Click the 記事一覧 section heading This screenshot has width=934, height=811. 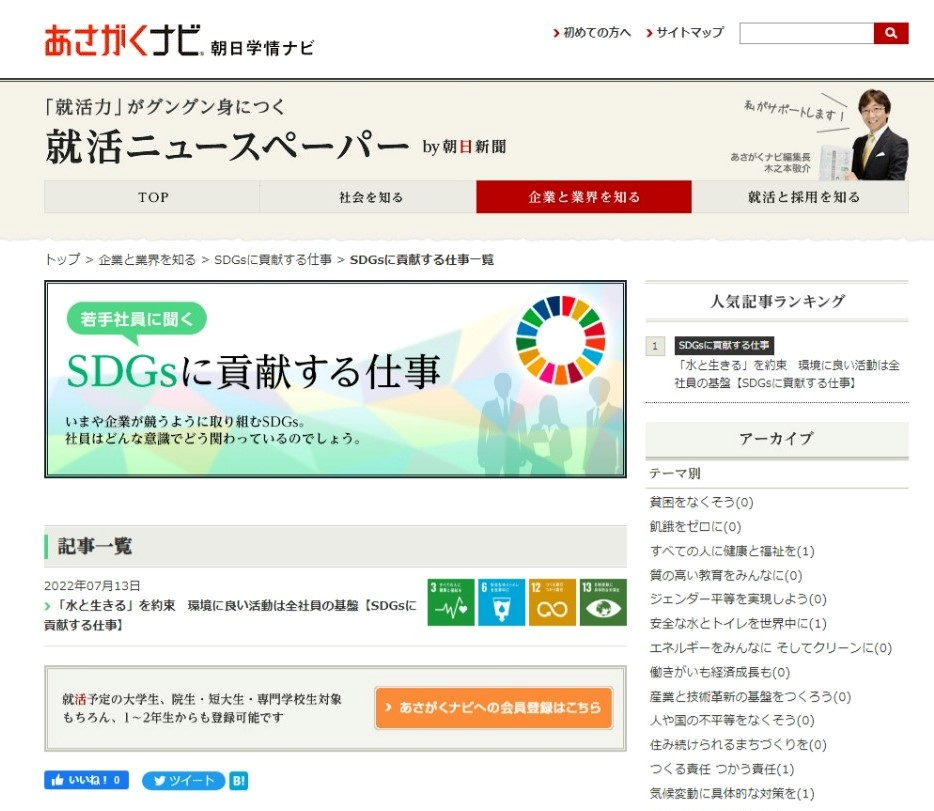click(95, 546)
